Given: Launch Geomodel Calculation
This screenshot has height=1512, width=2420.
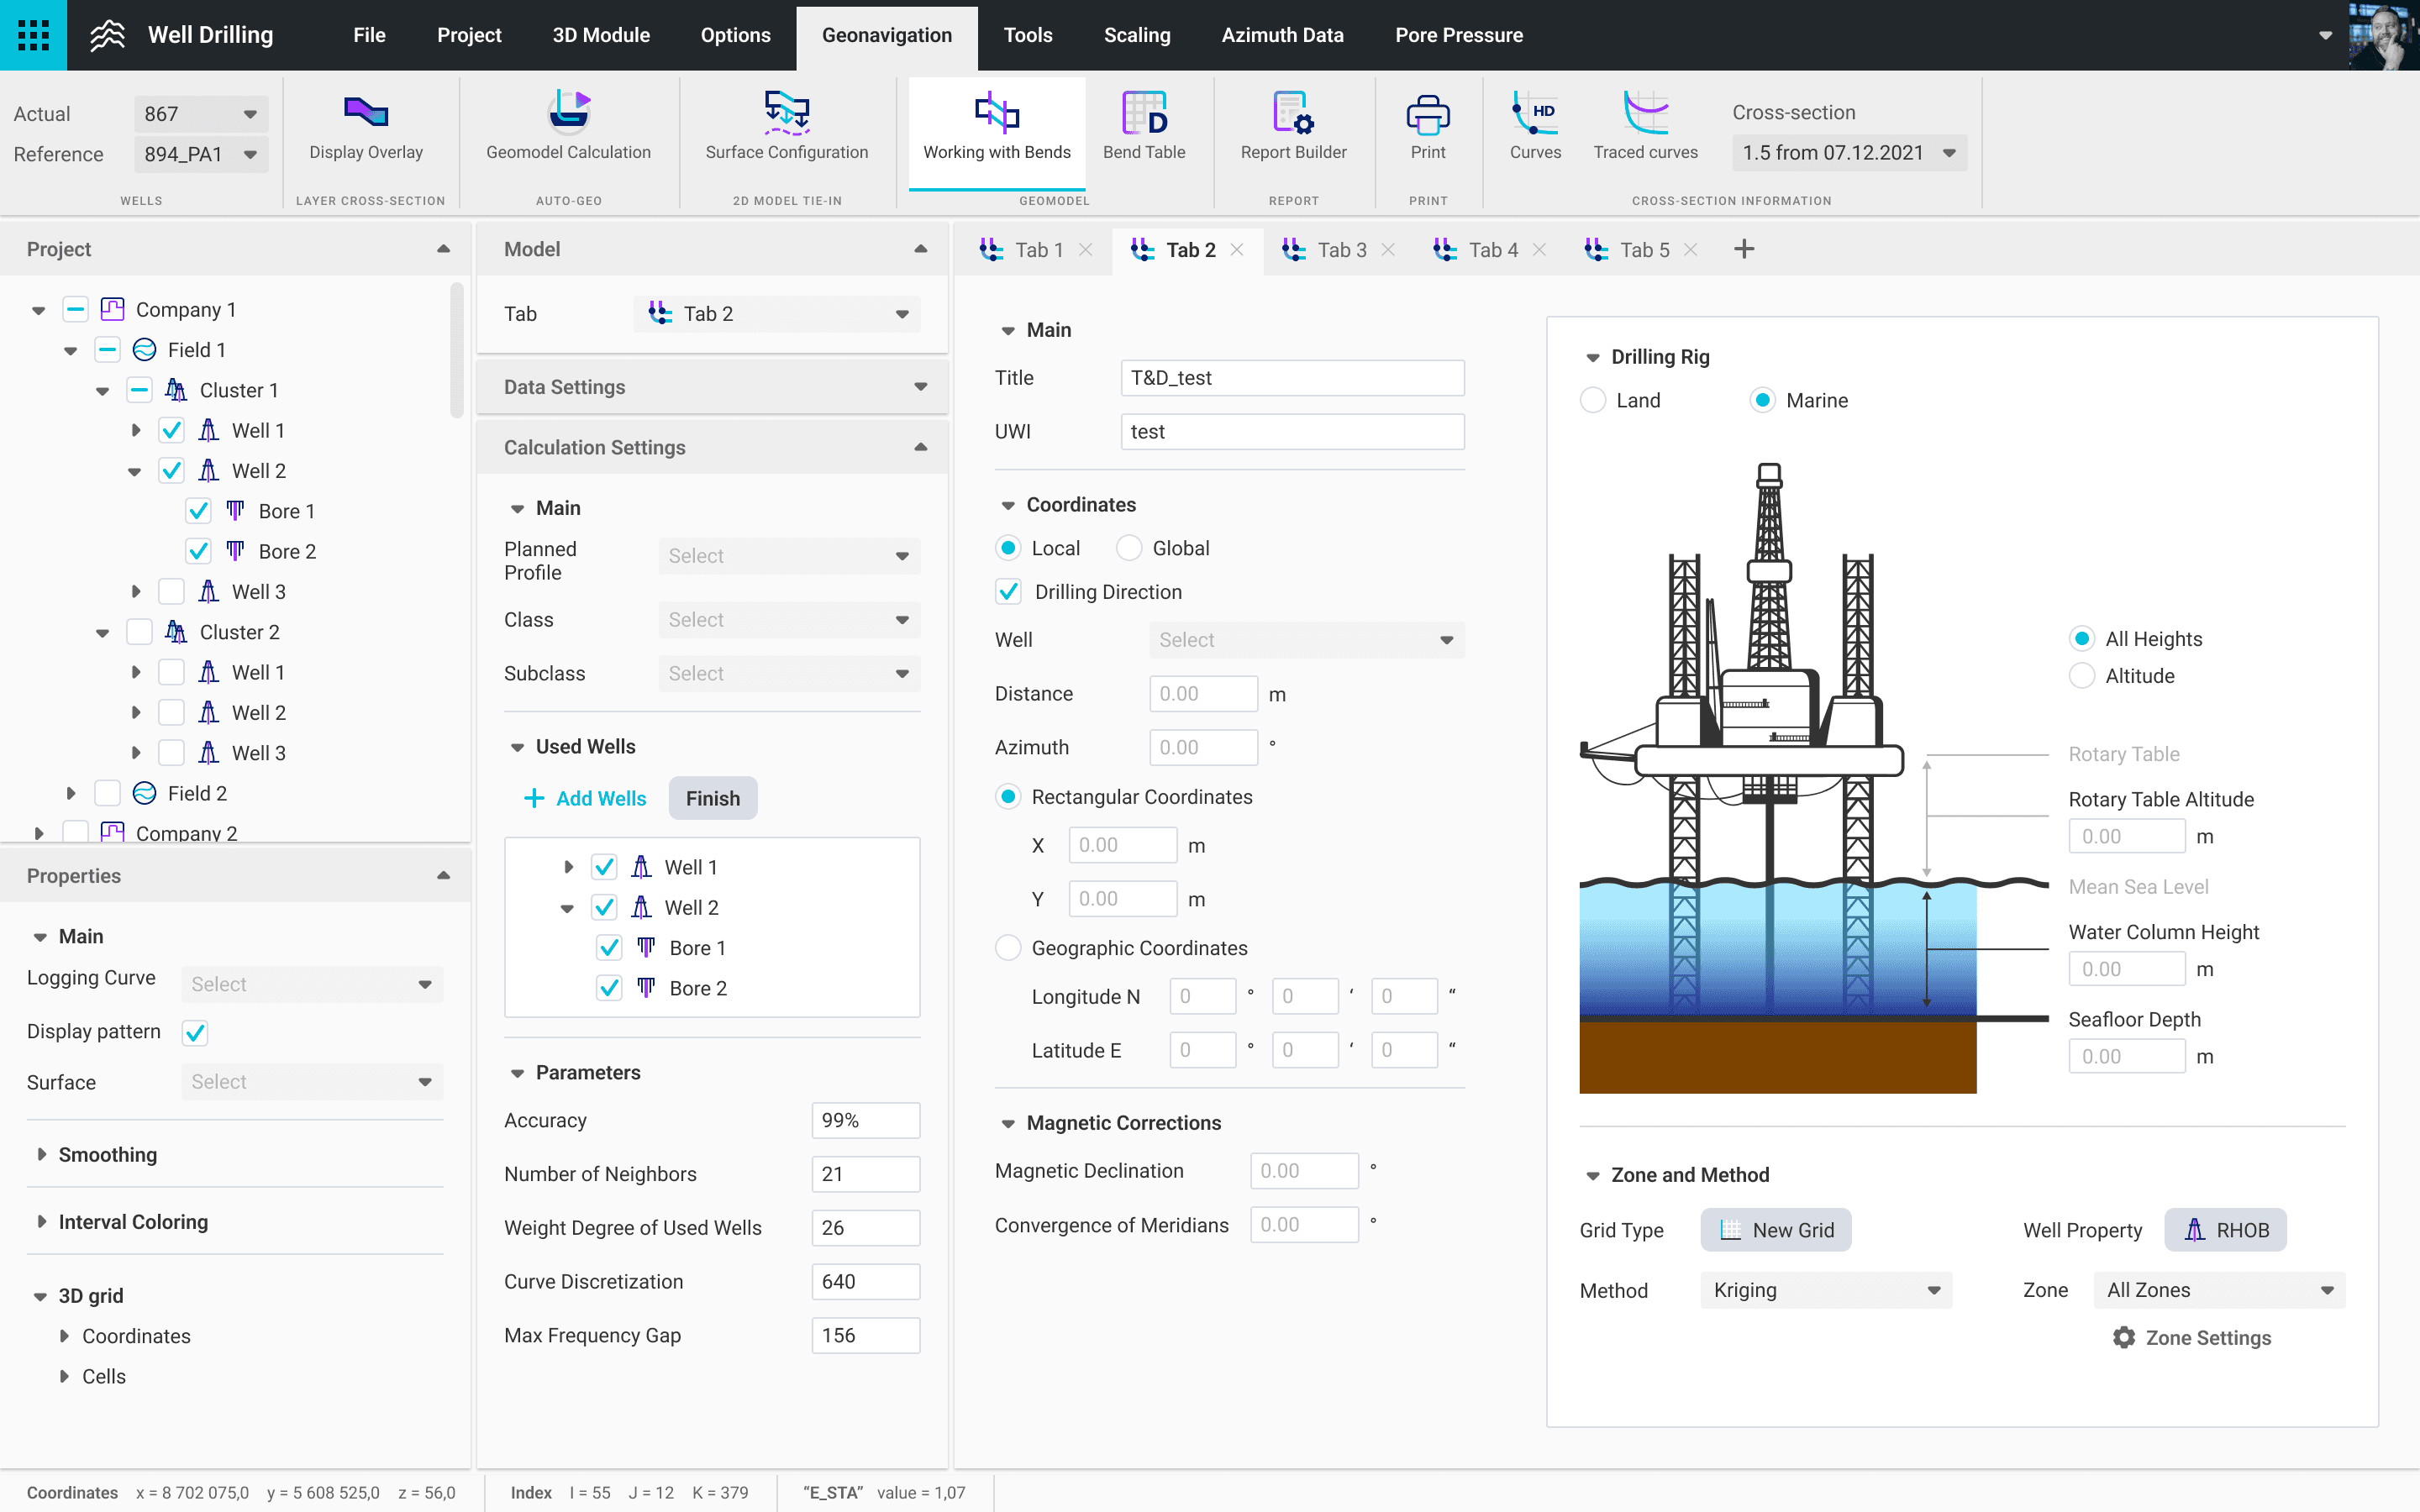Looking at the screenshot, I should pyautogui.click(x=568, y=128).
